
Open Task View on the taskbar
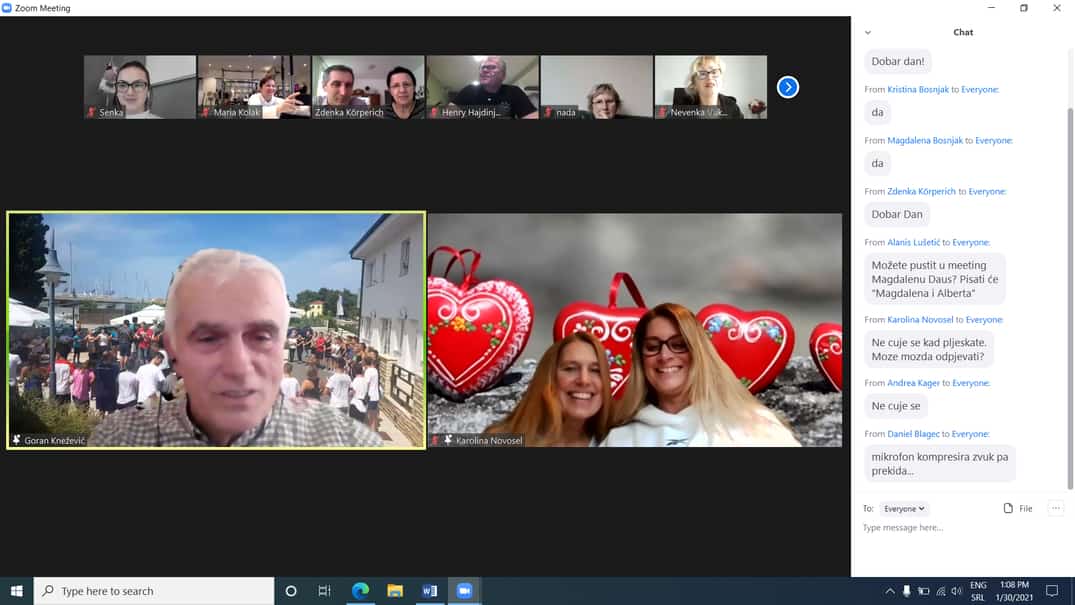click(324, 591)
